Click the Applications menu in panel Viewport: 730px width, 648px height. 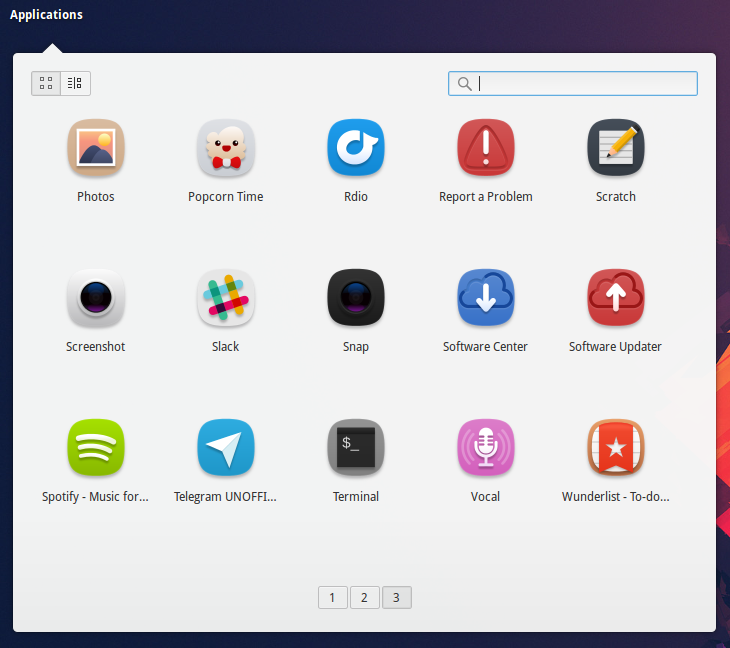46,14
